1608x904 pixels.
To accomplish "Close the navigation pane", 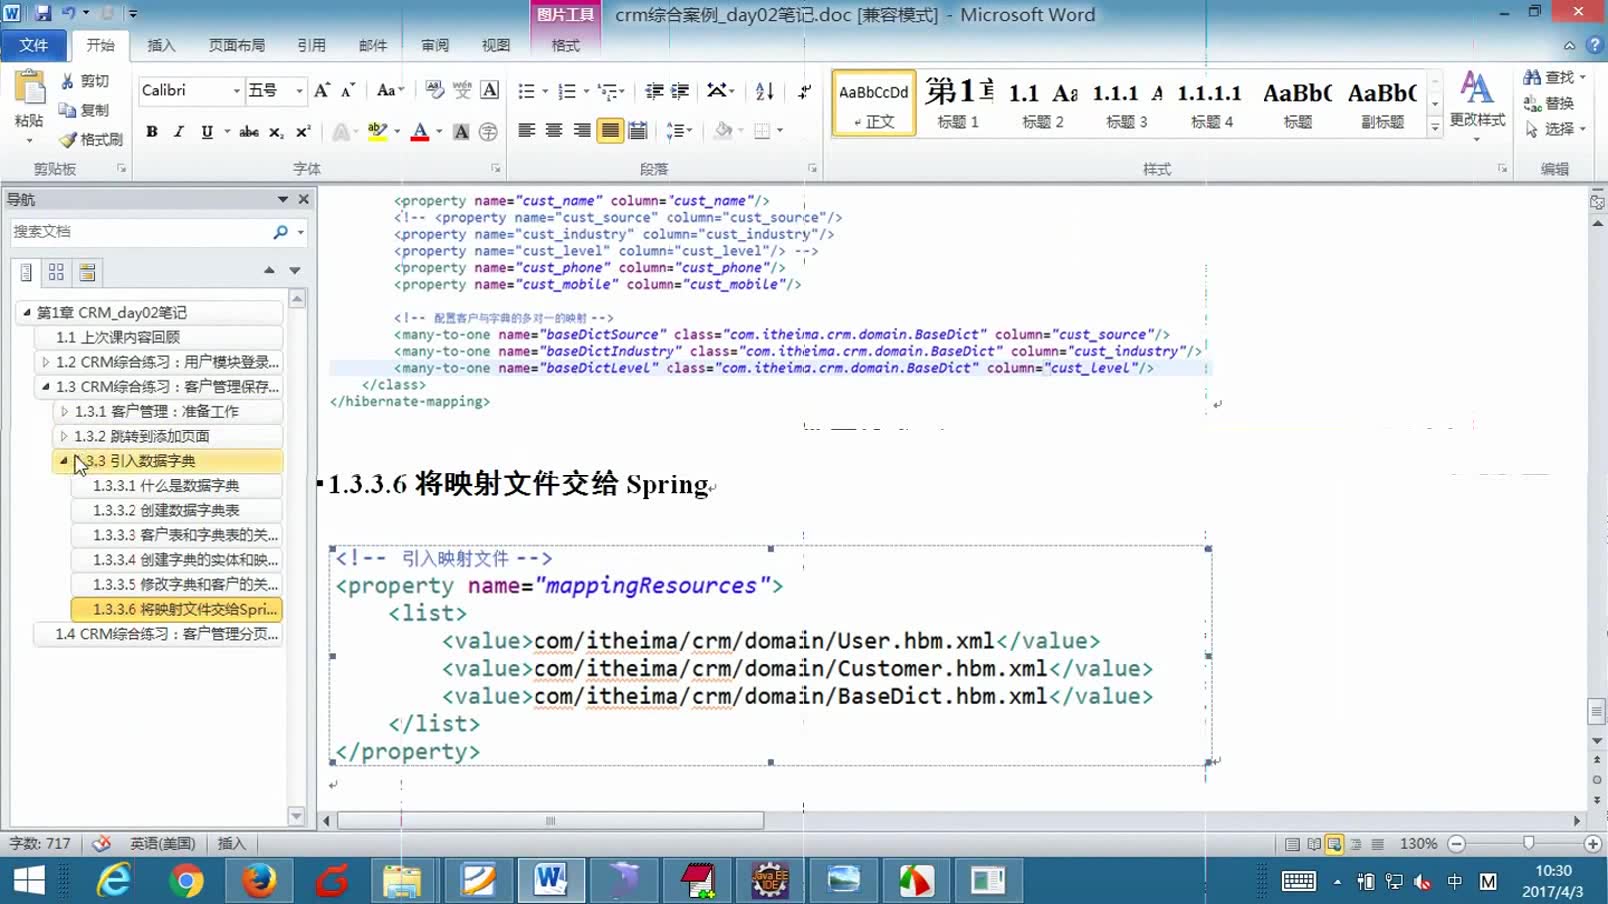I will tap(304, 199).
